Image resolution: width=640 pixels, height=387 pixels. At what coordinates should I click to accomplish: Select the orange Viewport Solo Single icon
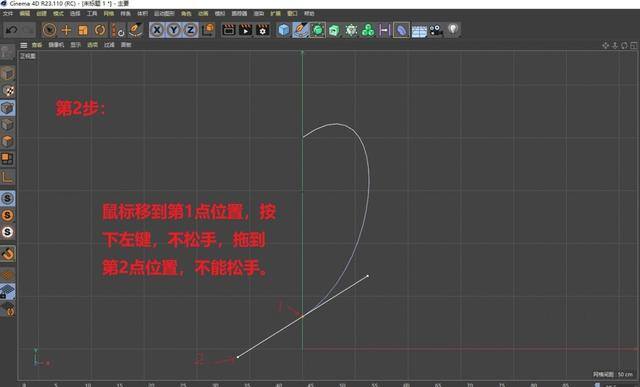7,215
